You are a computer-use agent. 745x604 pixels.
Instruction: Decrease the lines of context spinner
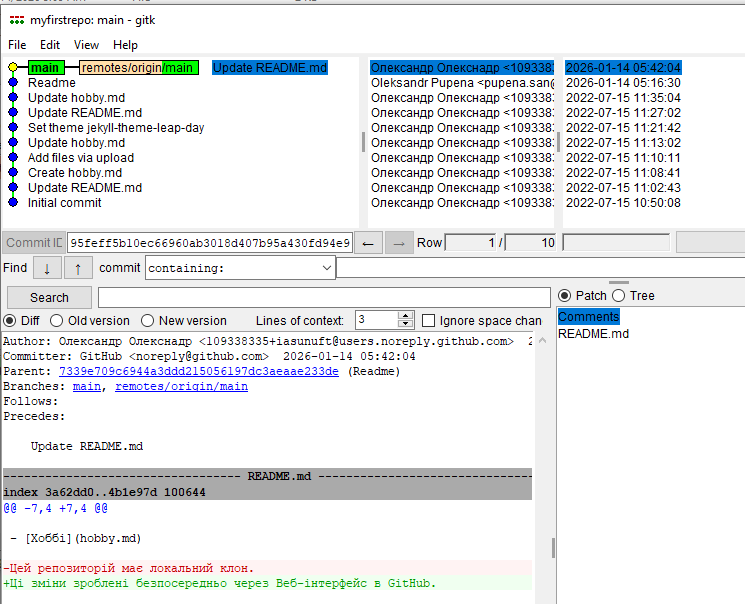[405, 325]
